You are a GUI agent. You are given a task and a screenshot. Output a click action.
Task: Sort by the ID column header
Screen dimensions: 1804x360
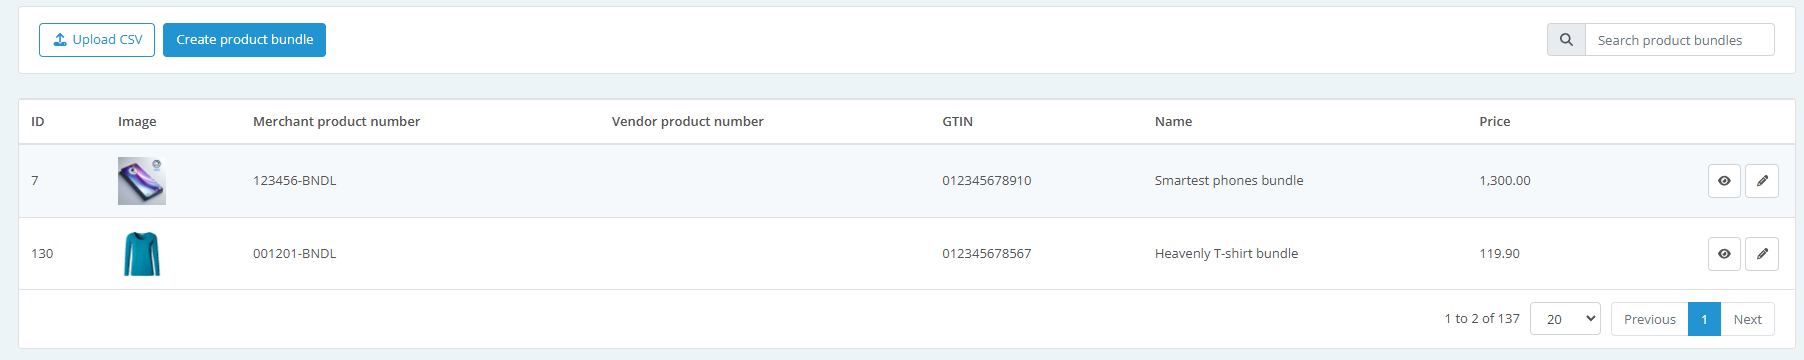click(38, 121)
